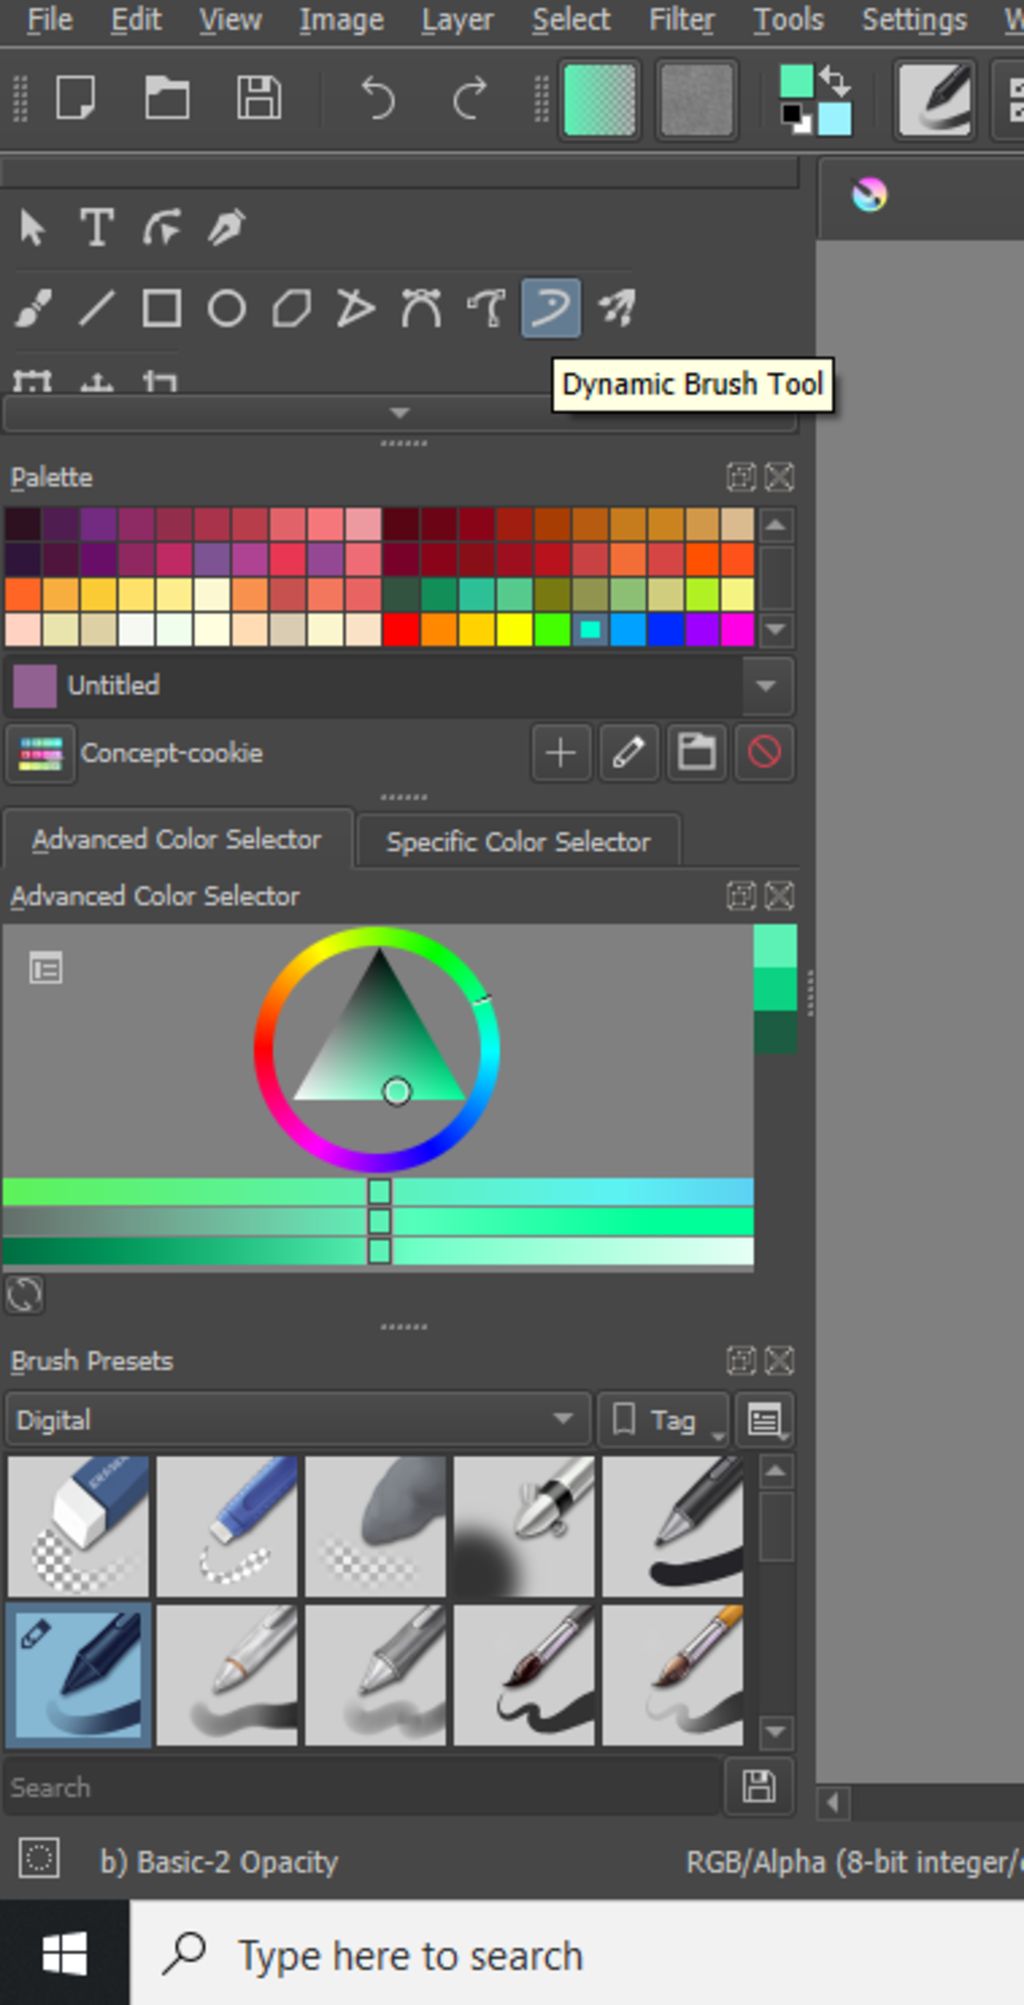Viewport: 1024px width, 2005px height.
Task: Select the Ellipse tool
Action: [226, 309]
